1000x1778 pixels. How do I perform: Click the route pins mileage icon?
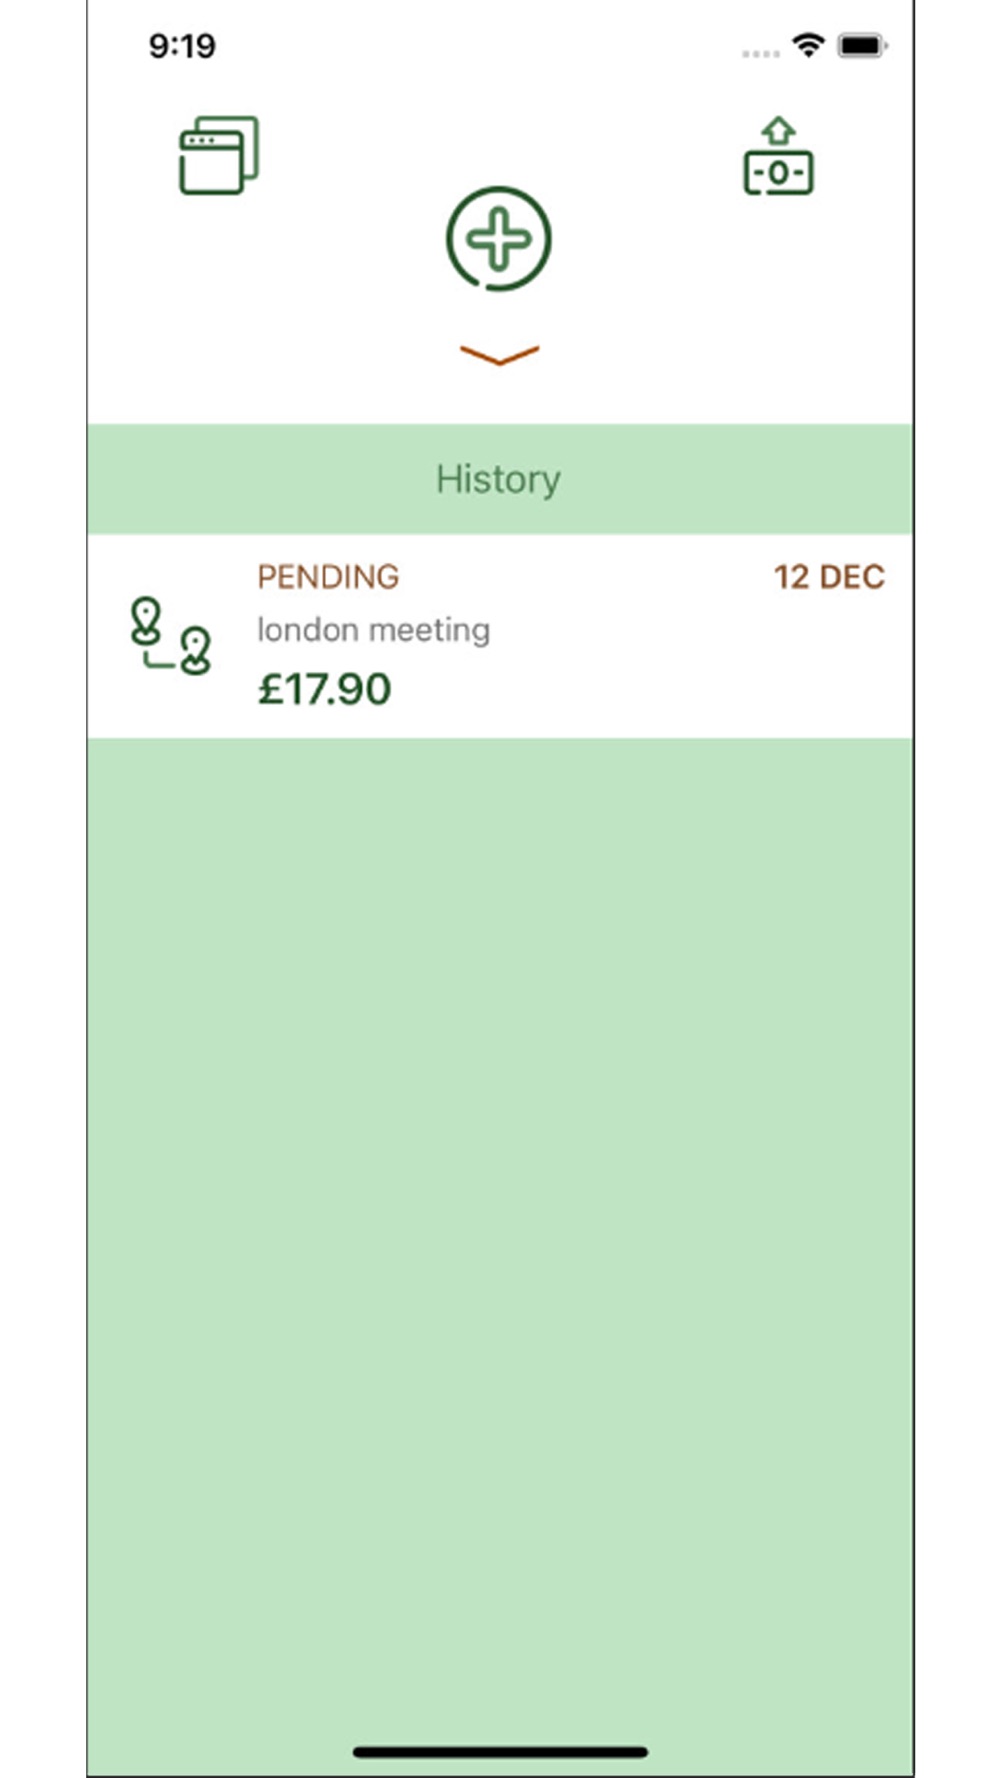pyautogui.click(x=170, y=636)
